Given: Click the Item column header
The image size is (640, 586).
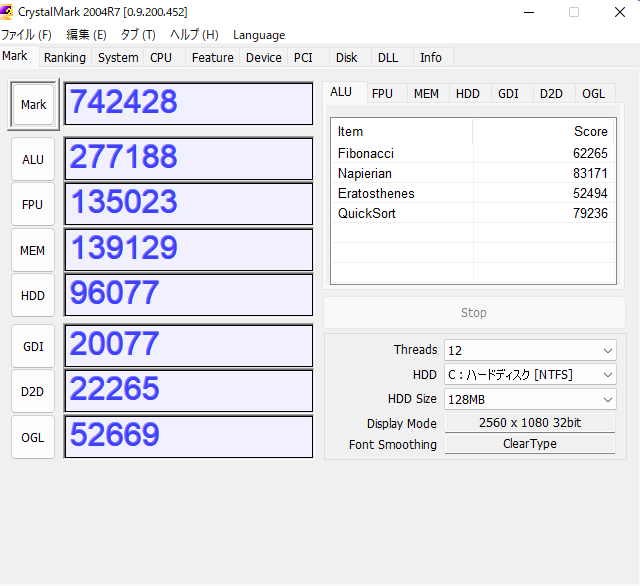Looking at the screenshot, I should tap(402, 131).
